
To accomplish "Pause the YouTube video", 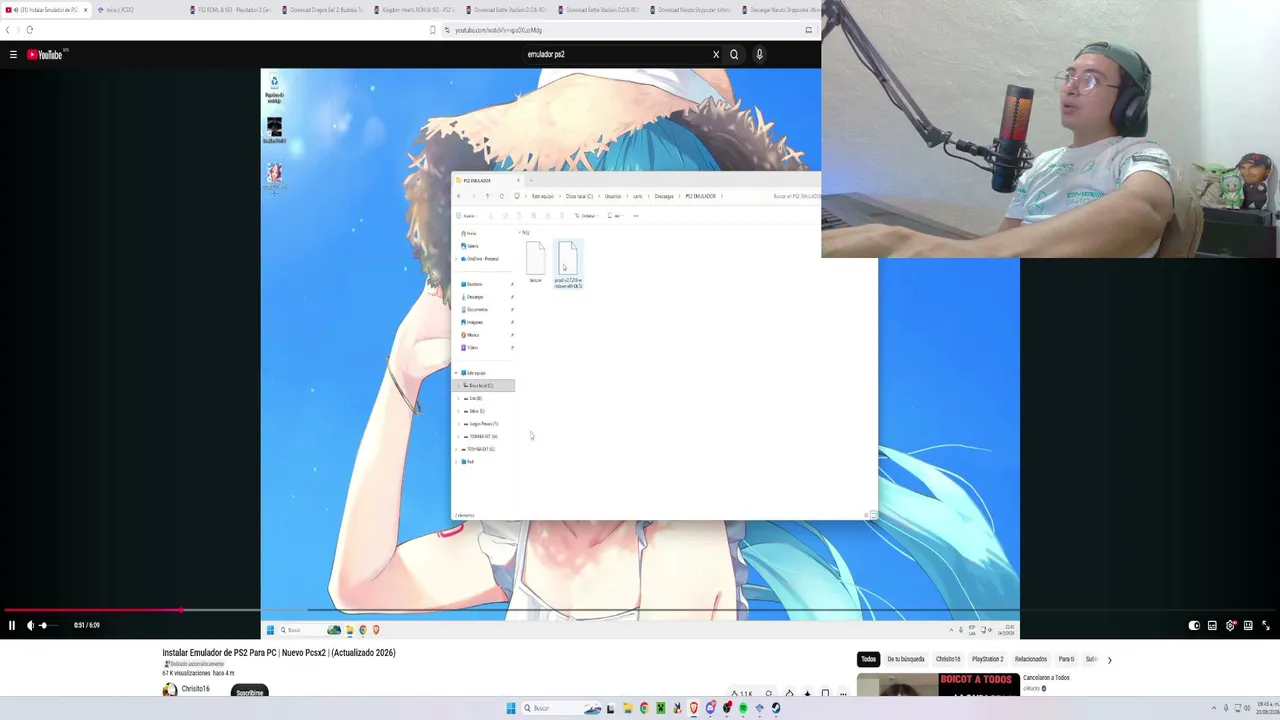I will point(12,625).
